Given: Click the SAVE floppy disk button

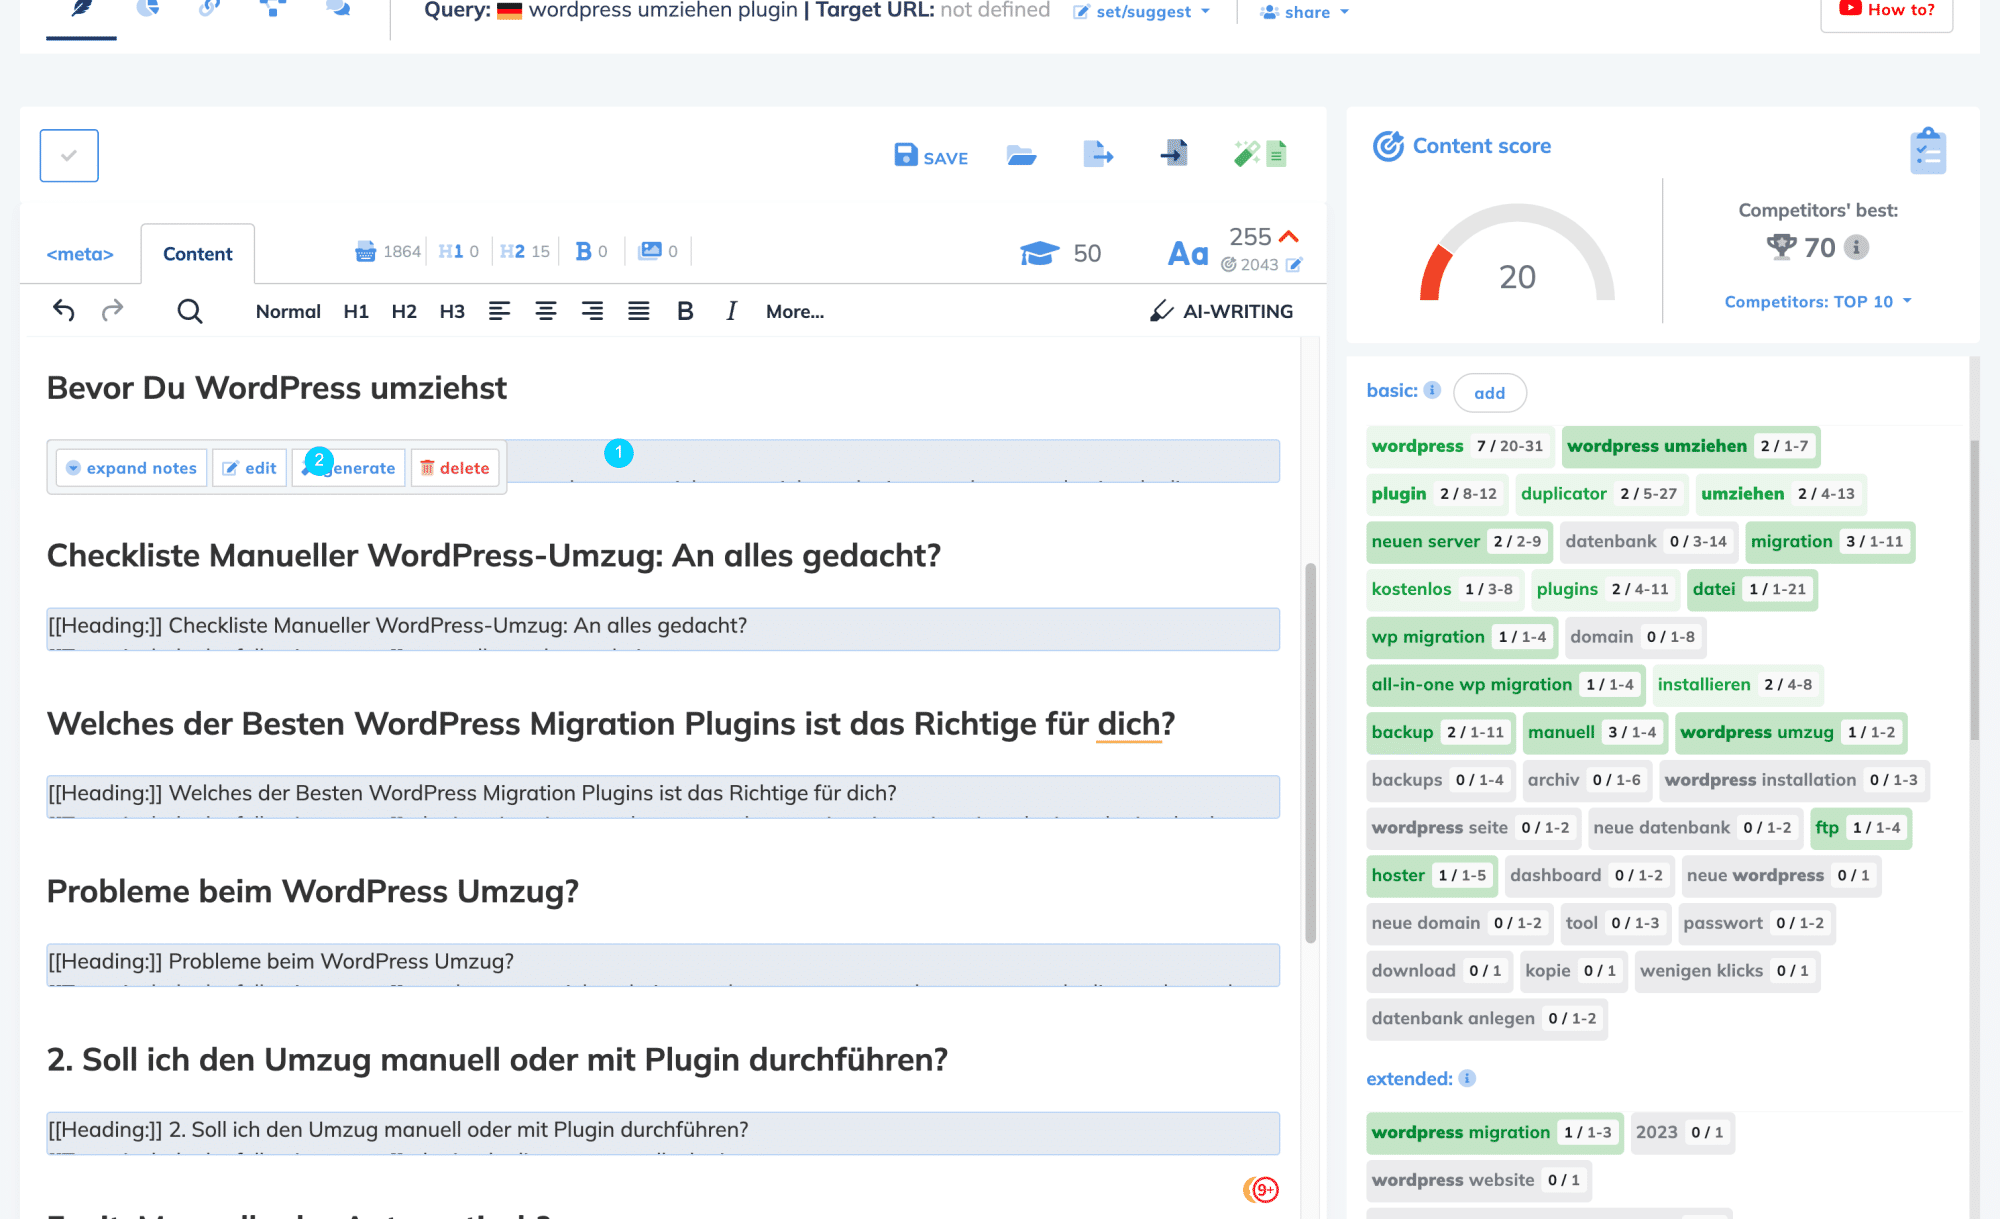Looking at the screenshot, I should (x=931, y=156).
